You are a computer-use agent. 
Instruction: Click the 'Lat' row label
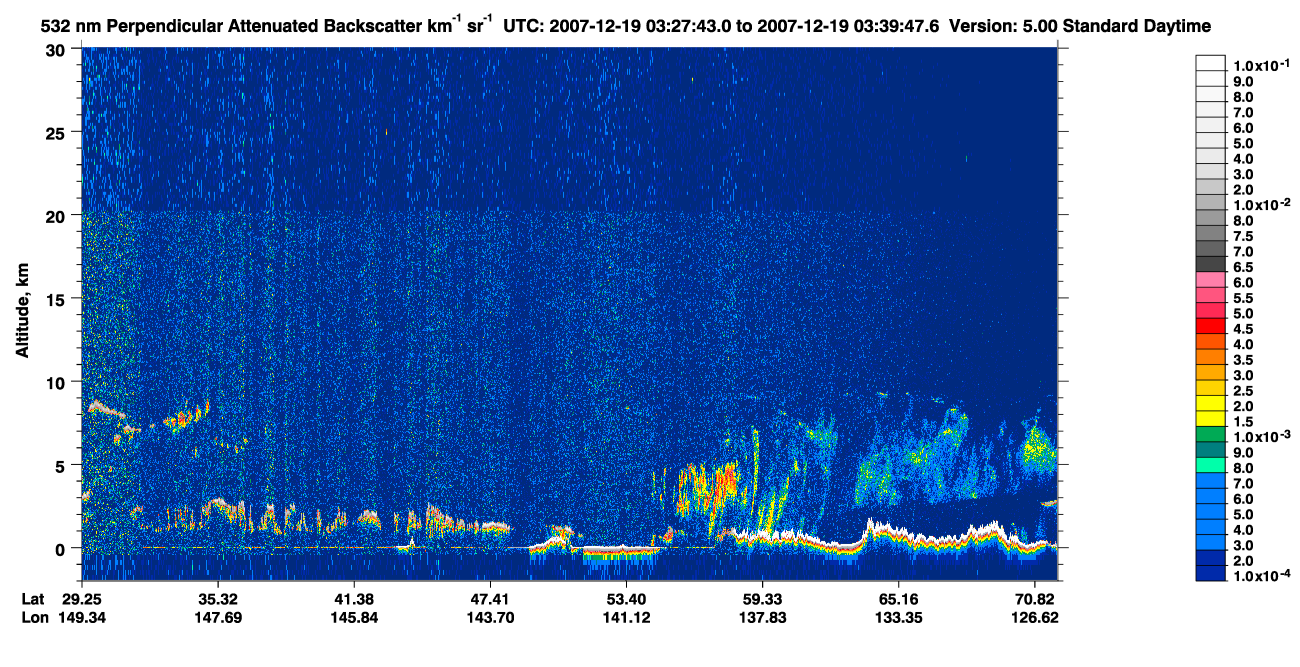[x=34, y=599]
